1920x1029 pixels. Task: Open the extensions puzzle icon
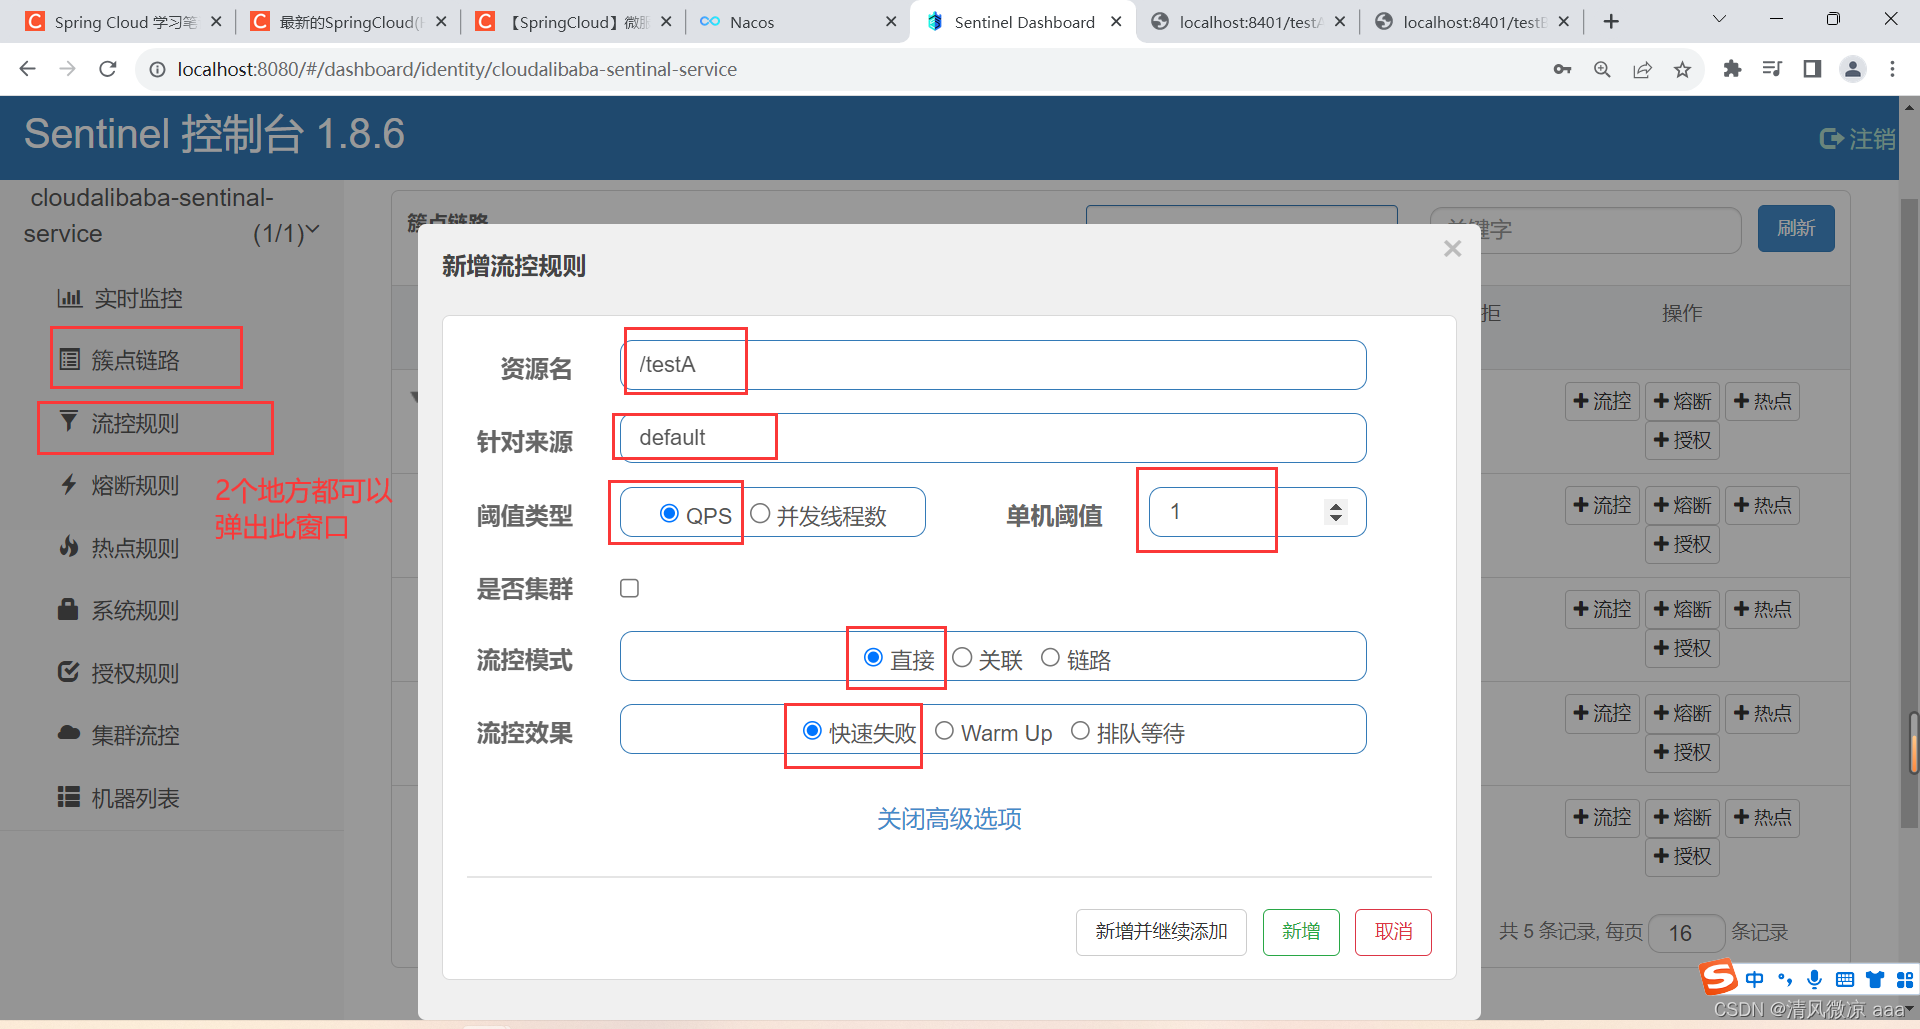point(1732,69)
